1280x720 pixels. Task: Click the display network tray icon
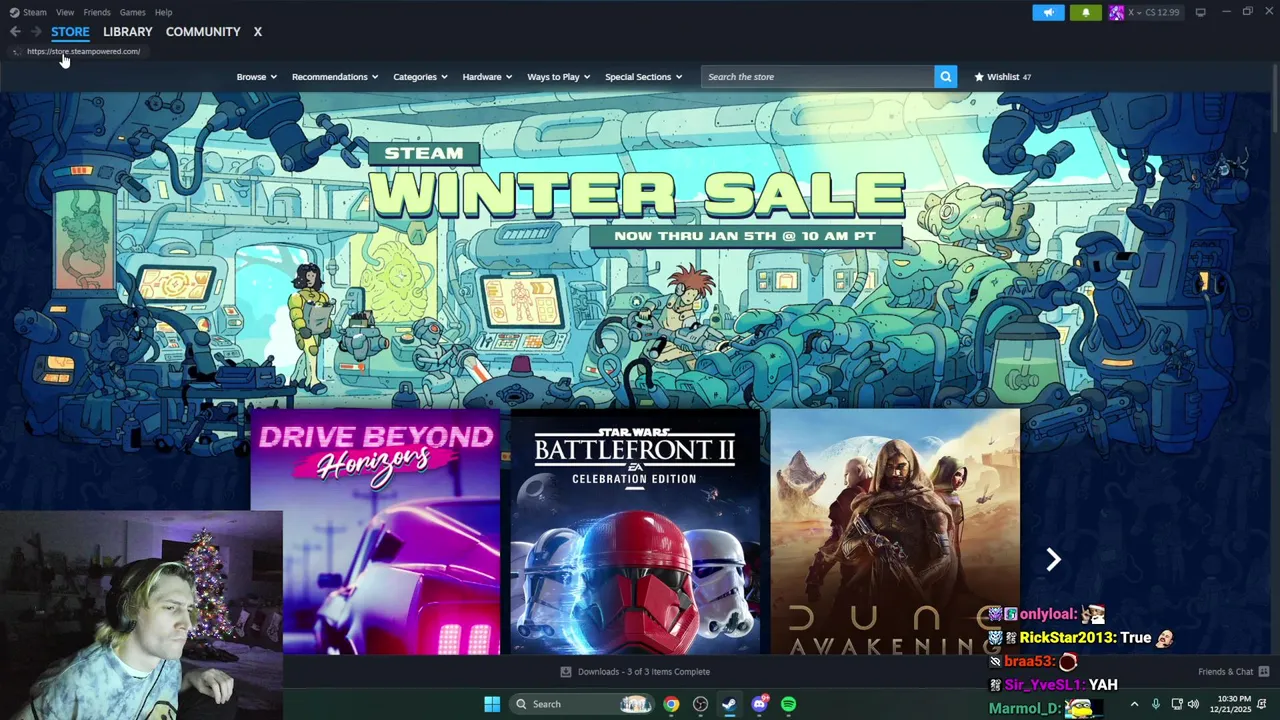(1177, 704)
